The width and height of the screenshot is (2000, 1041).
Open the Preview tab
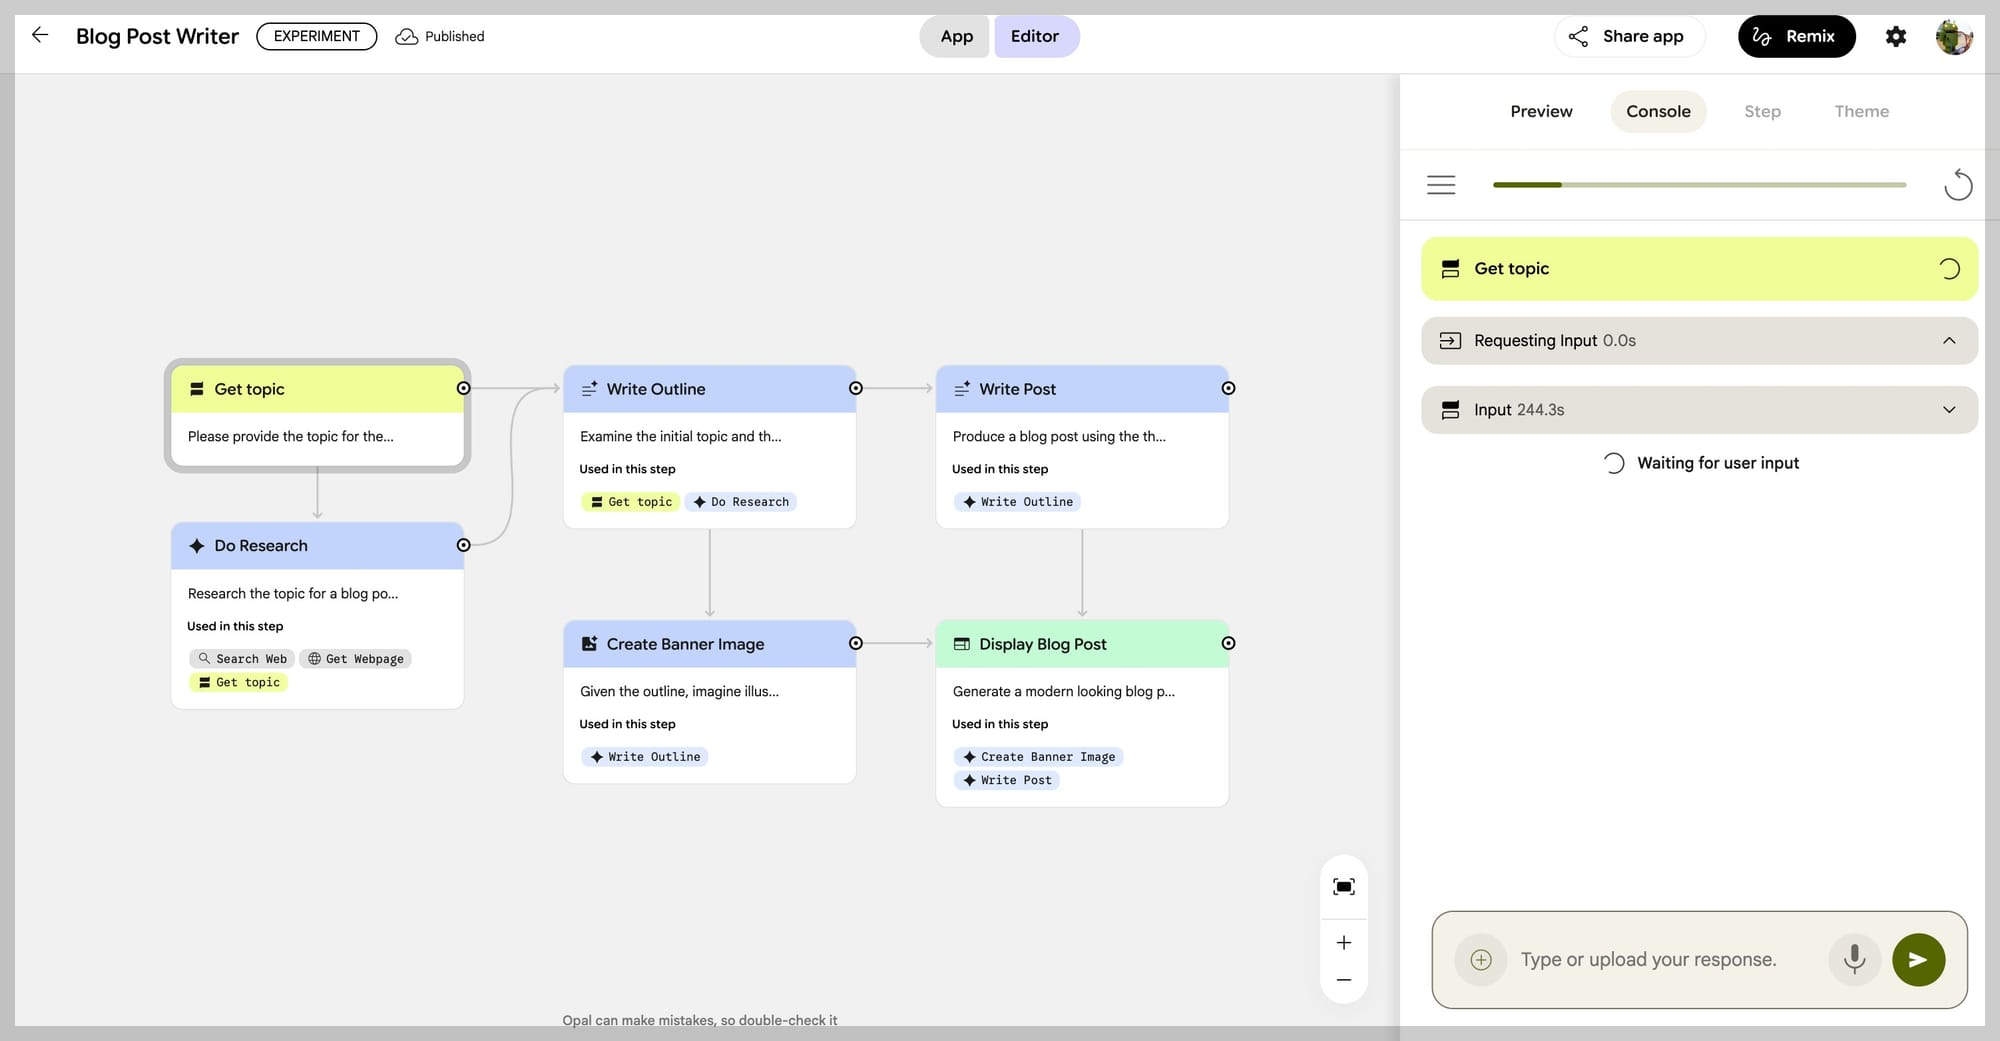point(1541,111)
